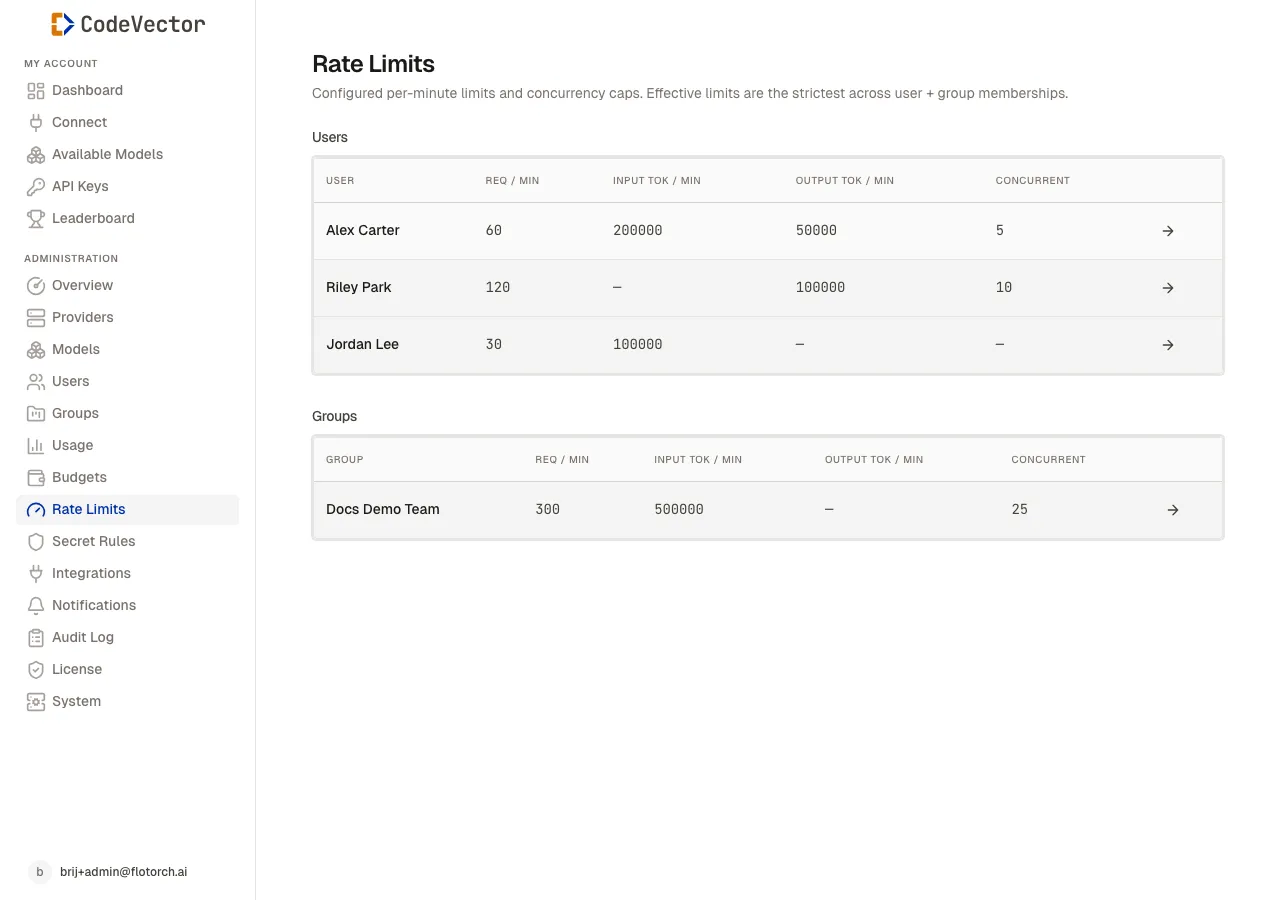Click the Budgets wallet icon
The image size is (1280, 900).
click(36, 478)
